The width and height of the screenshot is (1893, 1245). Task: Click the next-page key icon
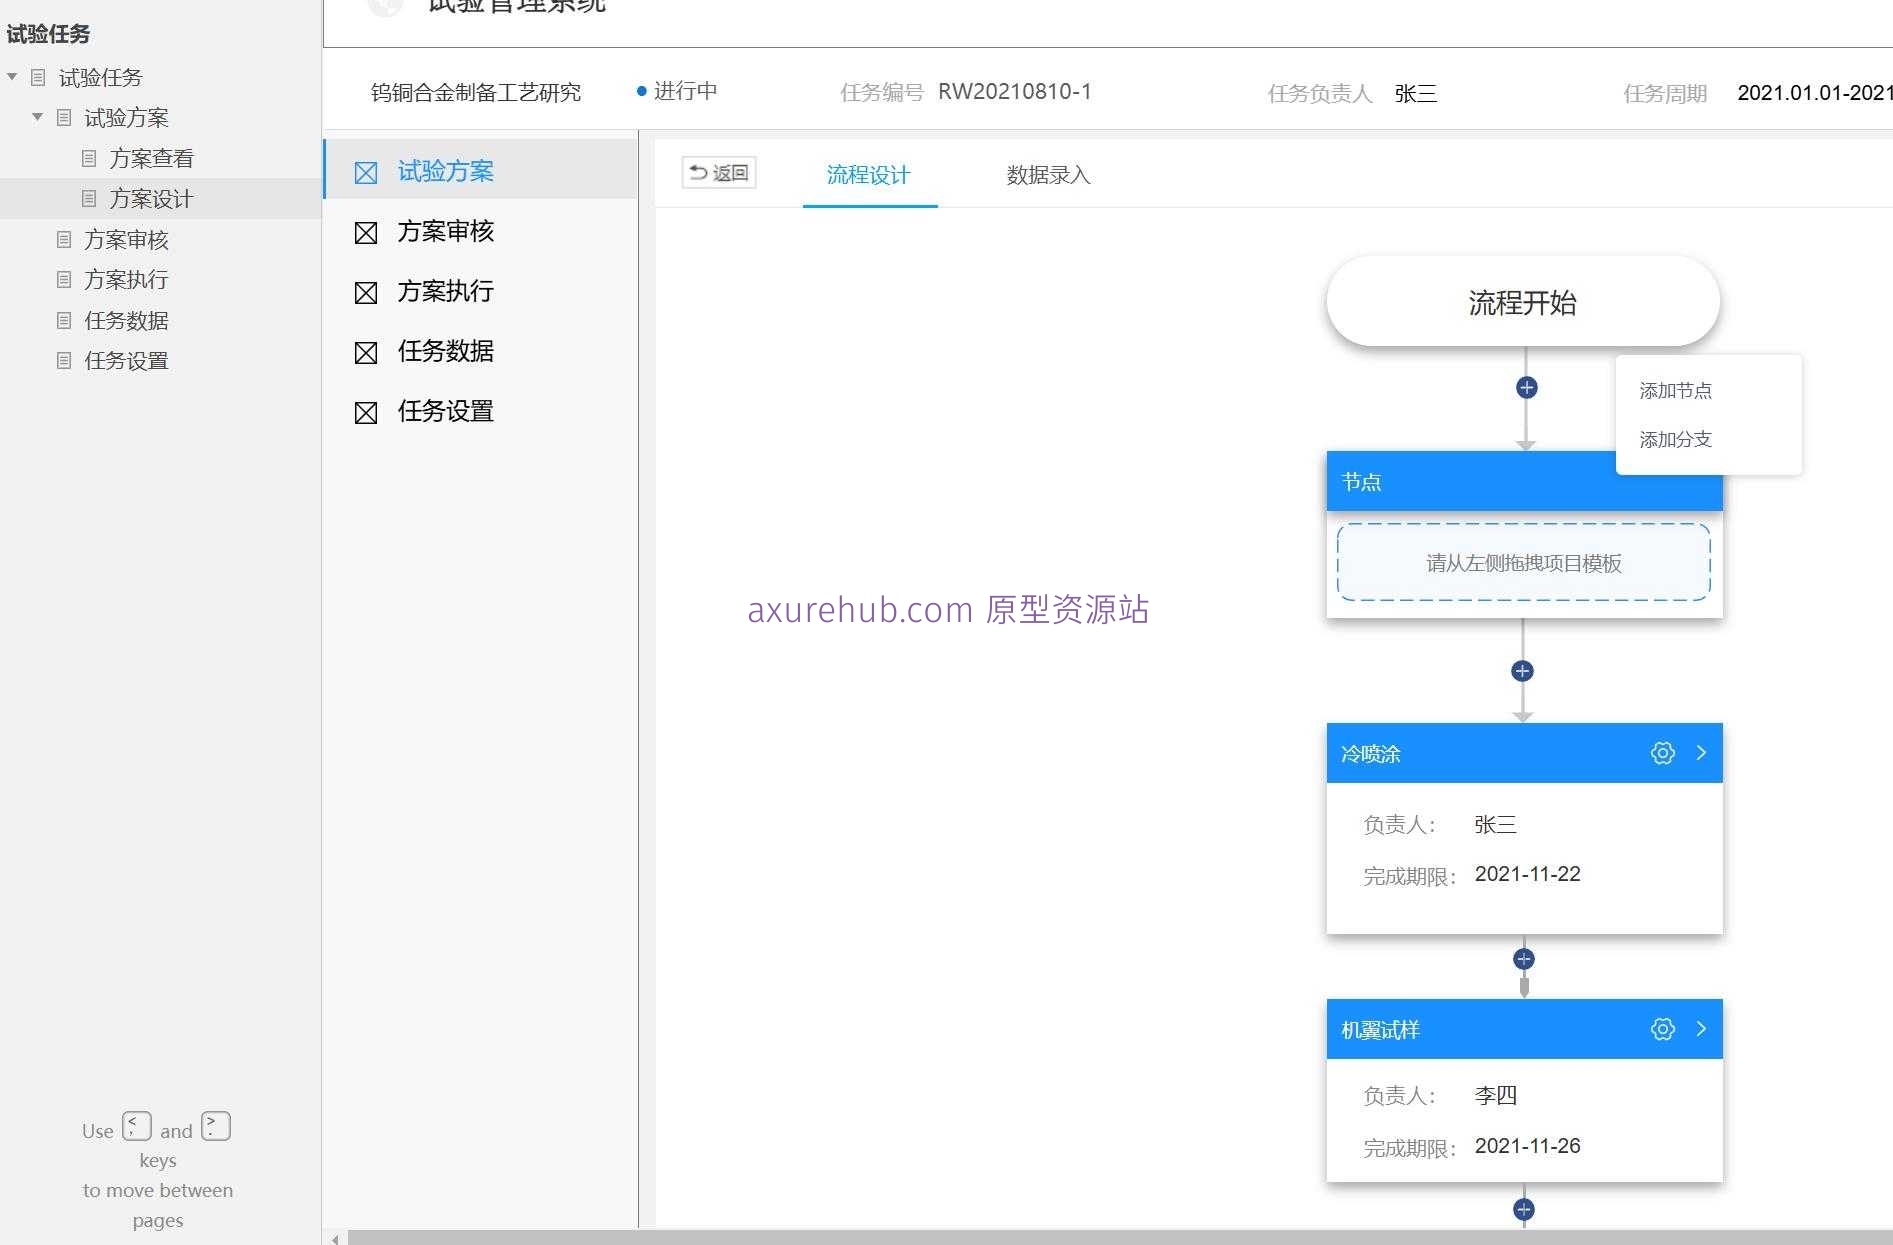[x=216, y=1126]
